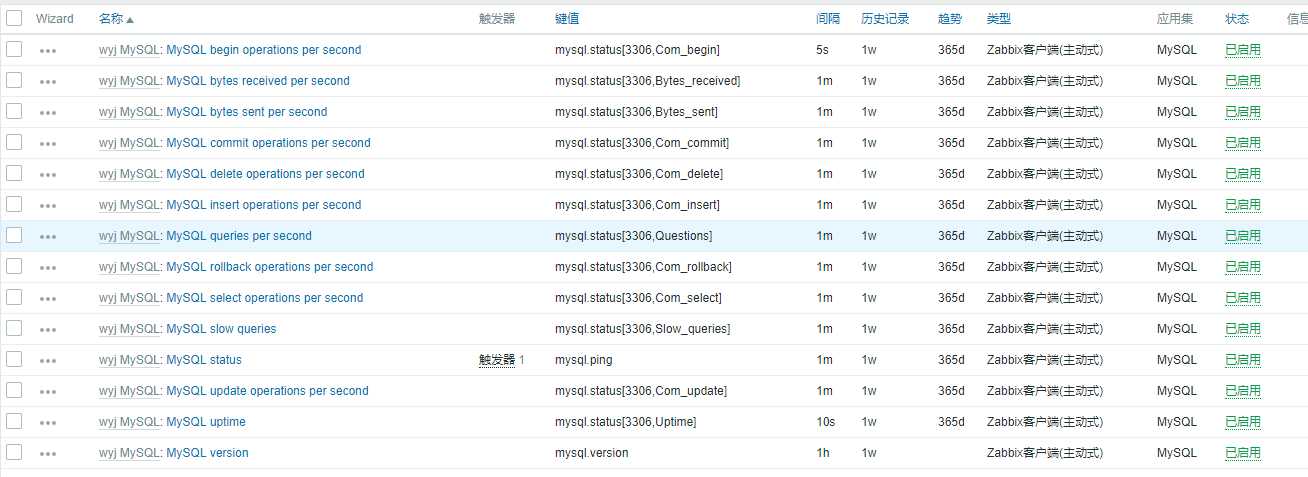Image resolution: width=1308 pixels, height=477 pixels.
Task: Select key text mysql.status[3306,Slow_queries]
Action: coord(642,329)
